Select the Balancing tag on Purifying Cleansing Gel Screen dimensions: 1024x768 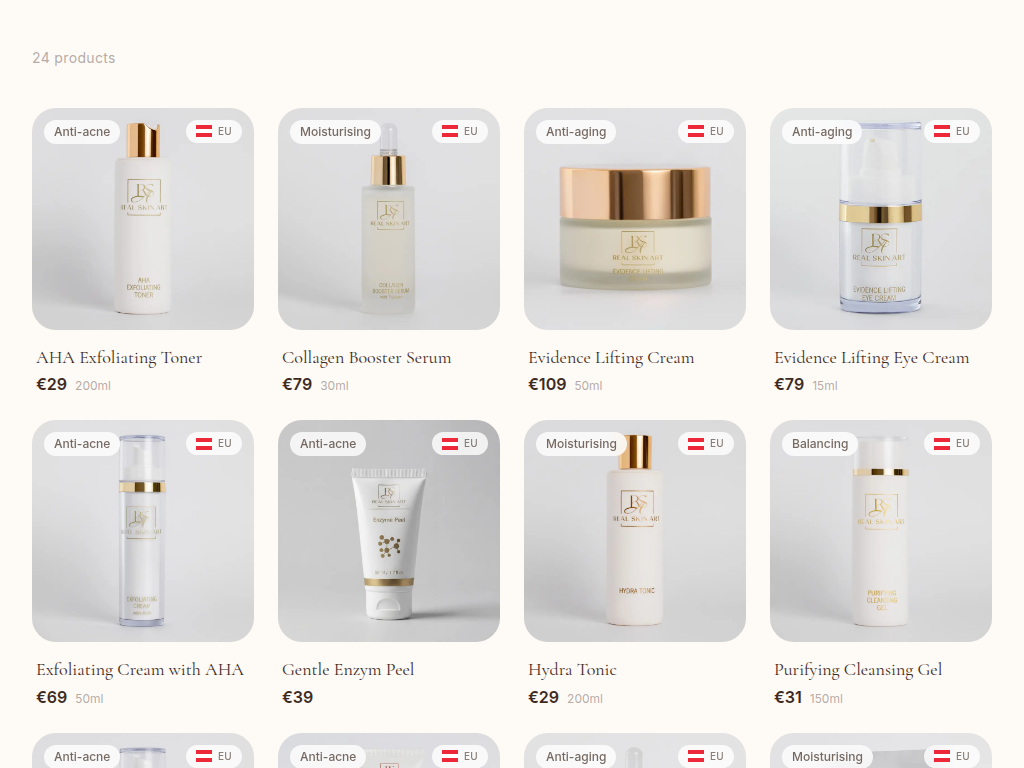click(x=820, y=444)
